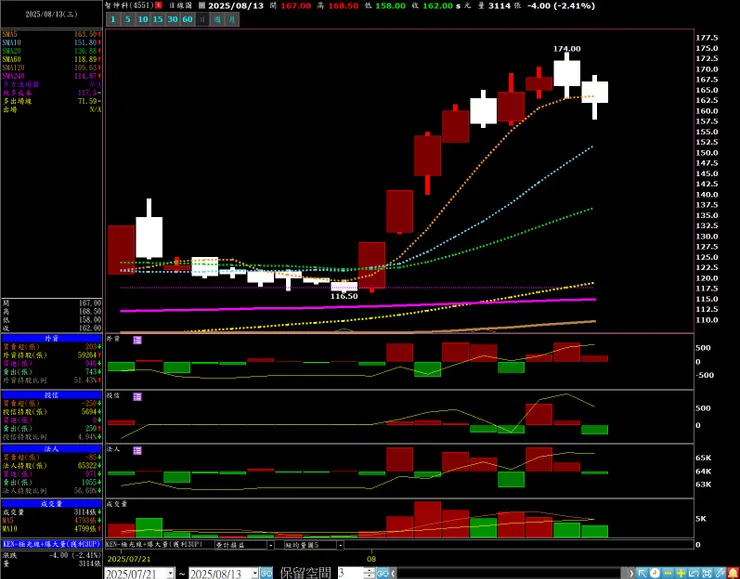Click the 保留空間 number input field
Image resolution: width=740 pixels, height=579 pixels.
point(350,573)
